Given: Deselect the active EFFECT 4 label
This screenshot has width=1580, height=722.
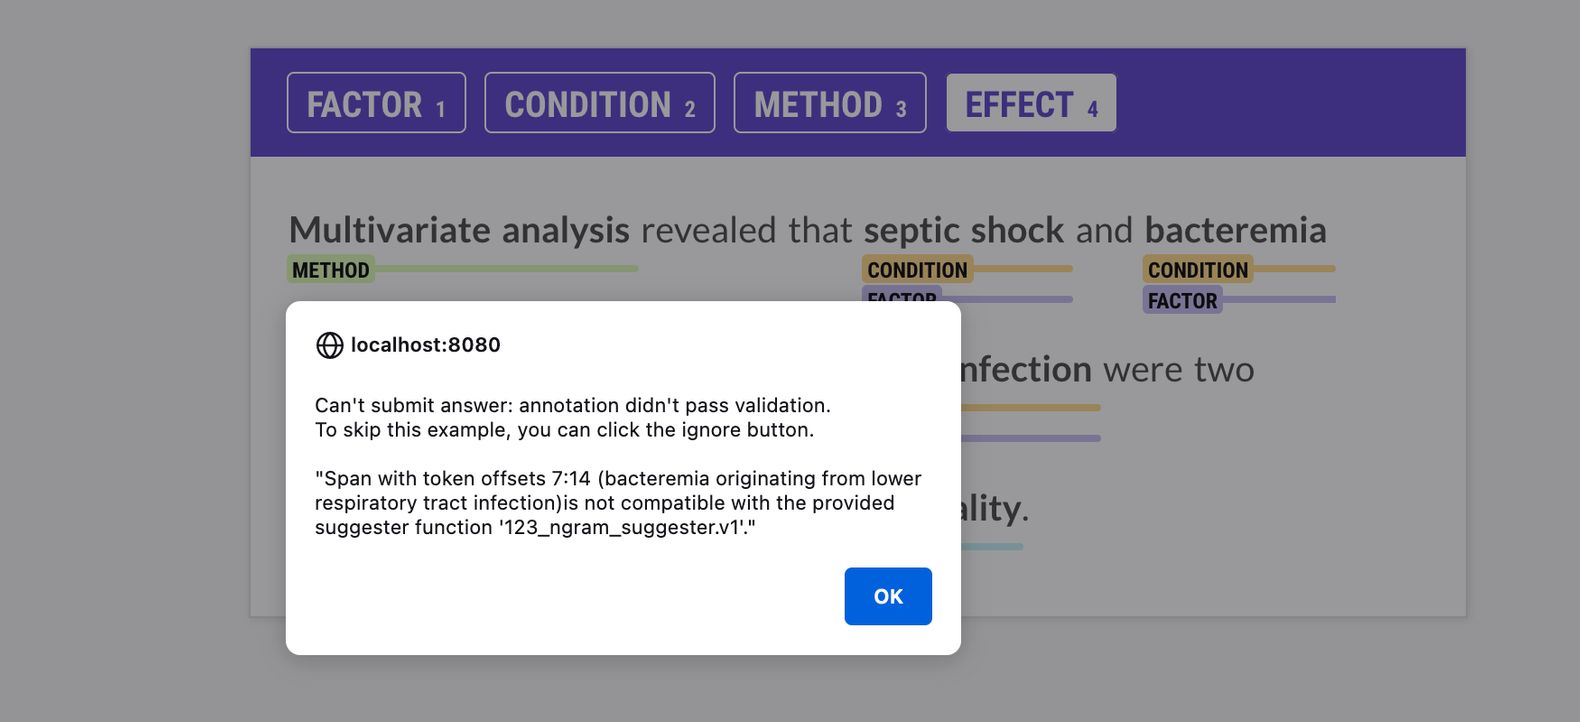Looking at the screenshot, I should (x=1030, y=102).
